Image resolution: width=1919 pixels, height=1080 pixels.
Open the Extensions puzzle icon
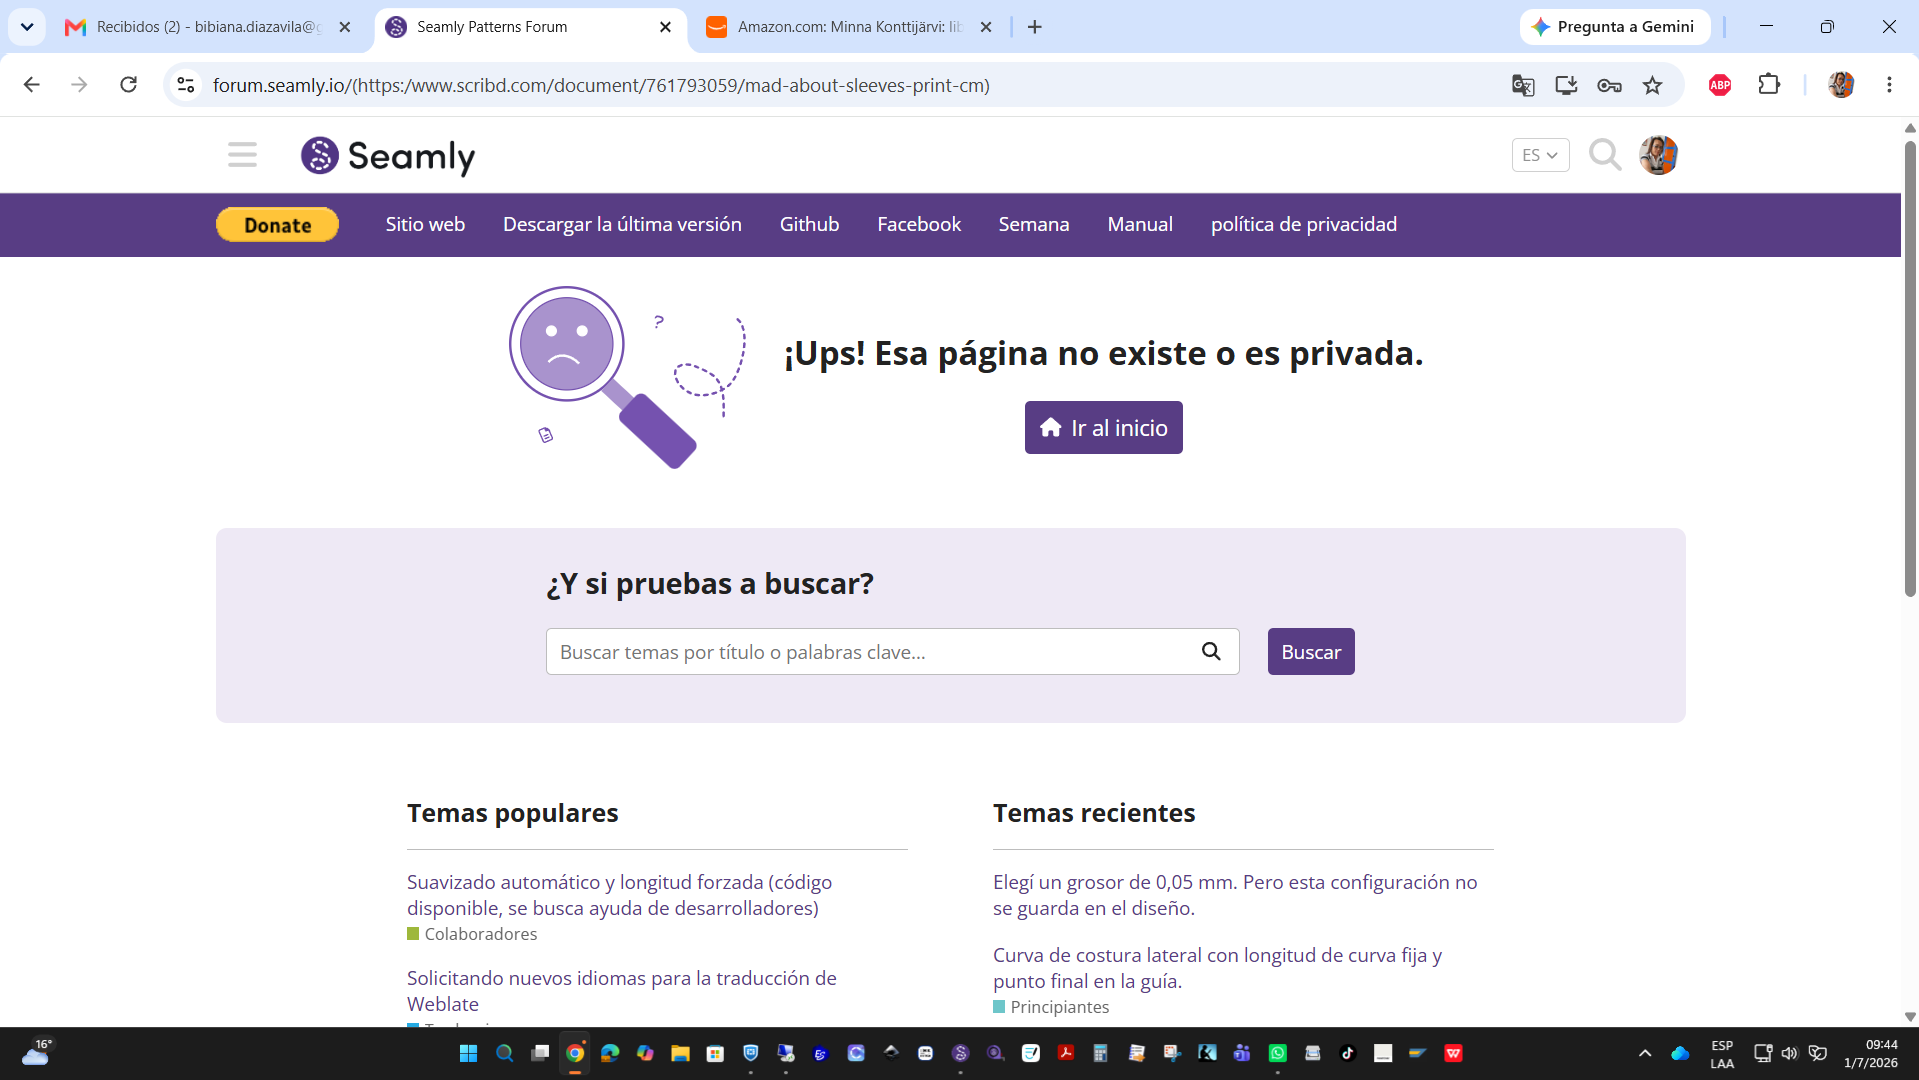tap(1769, 85)
